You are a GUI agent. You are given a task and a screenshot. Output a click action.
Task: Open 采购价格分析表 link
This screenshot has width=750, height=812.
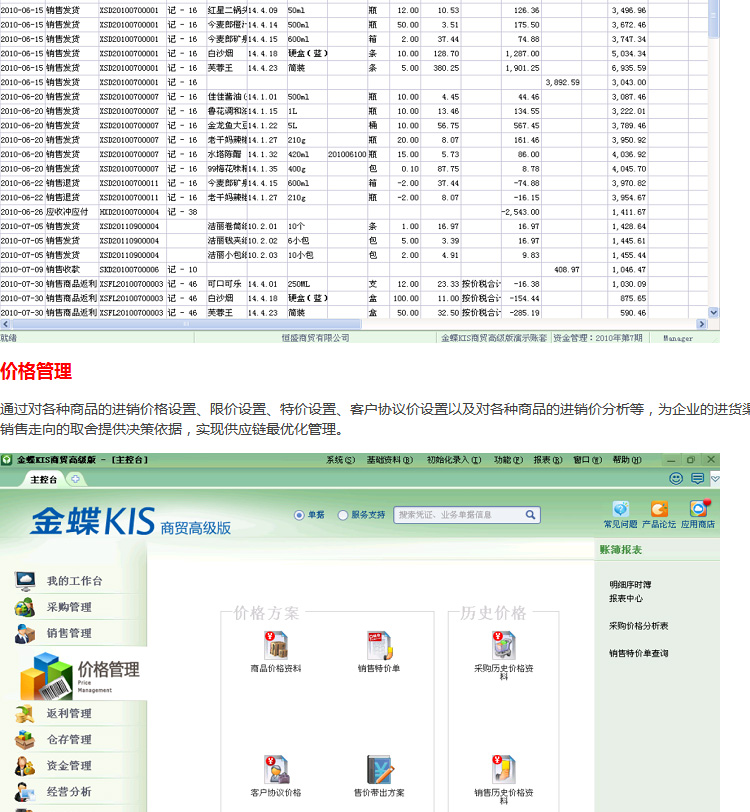point(638,626)
